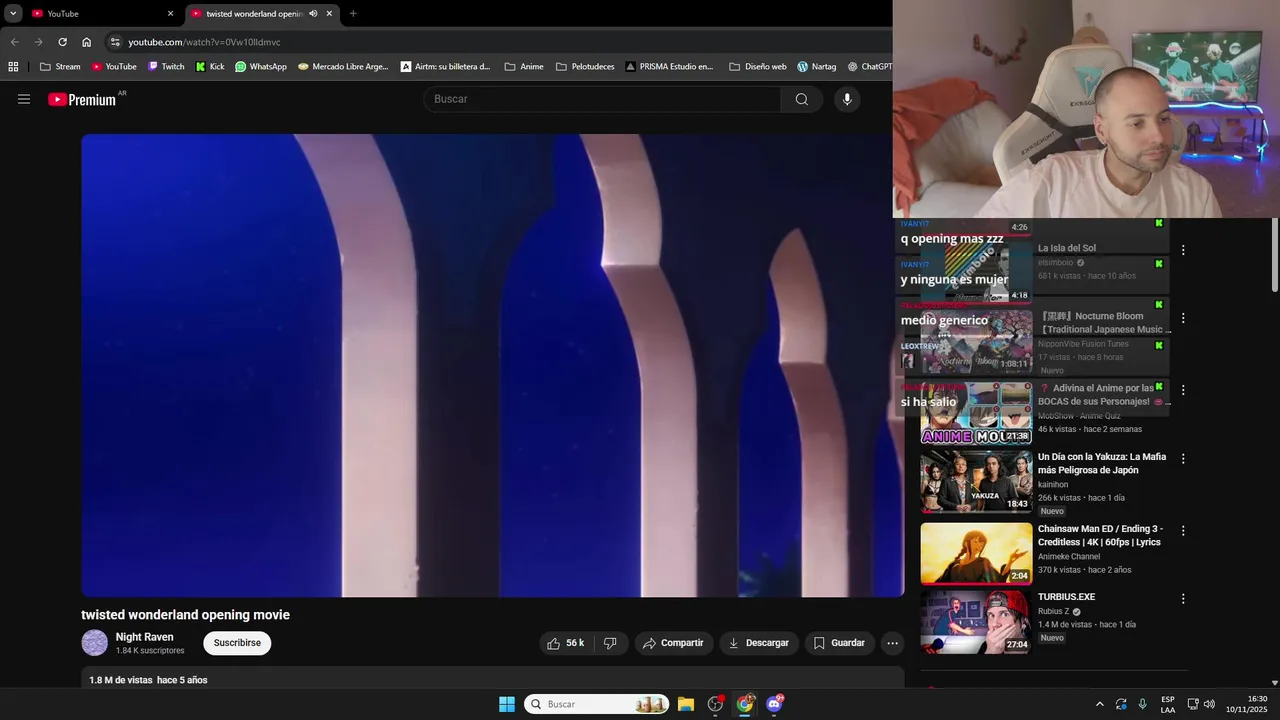Open the ESP LAA language indicator

[x=1168, y=704]
